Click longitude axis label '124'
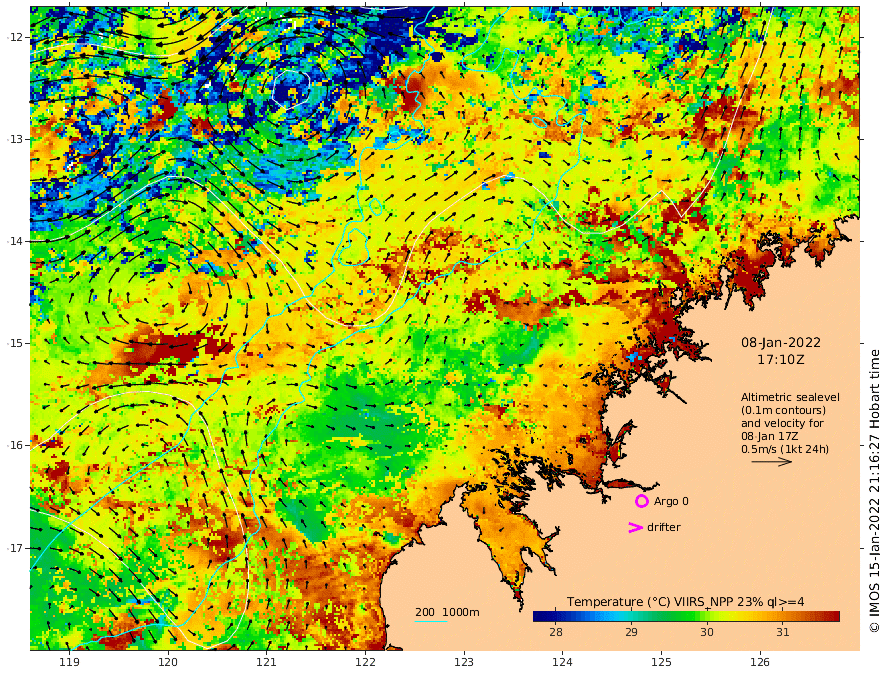Screen dimensions: 880x680 click(563, 662)
